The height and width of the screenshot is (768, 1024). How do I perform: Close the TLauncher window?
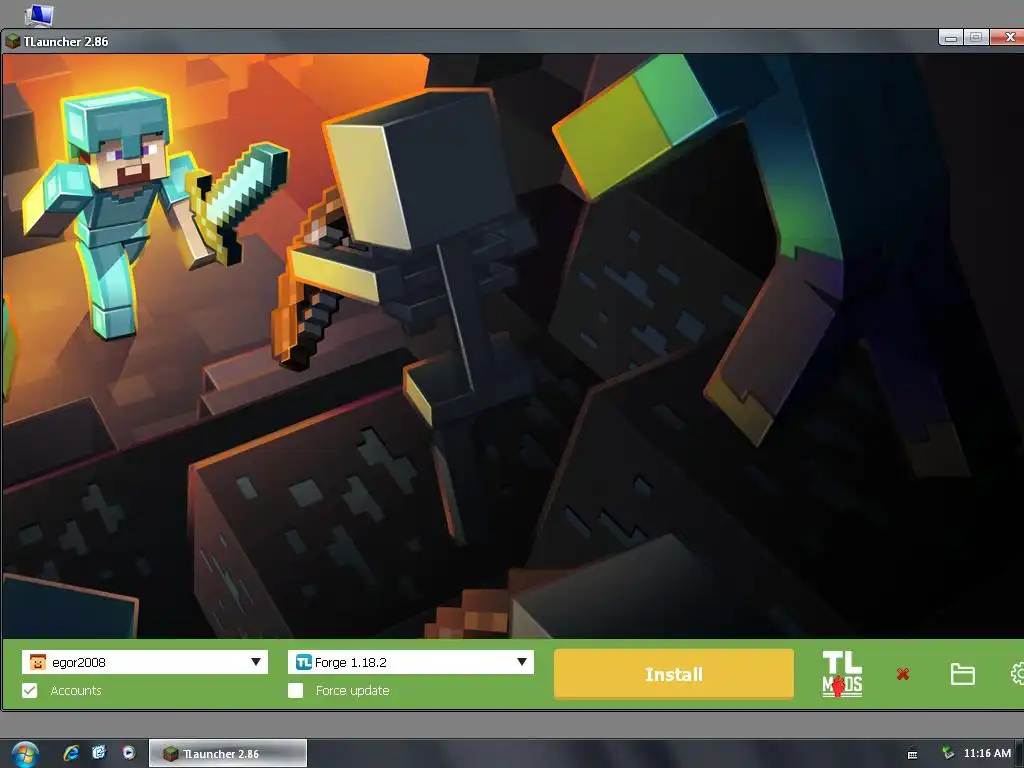pos(1007,38)
